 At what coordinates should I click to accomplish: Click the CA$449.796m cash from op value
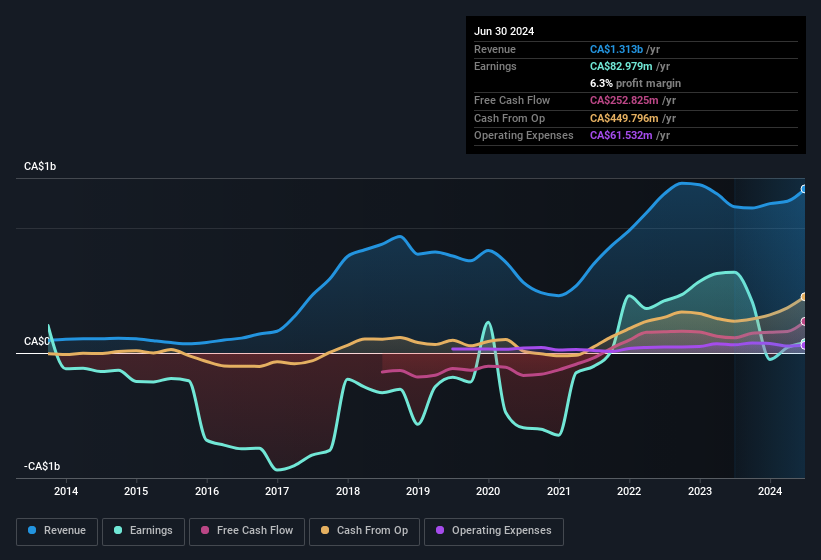tap(624, 118)
